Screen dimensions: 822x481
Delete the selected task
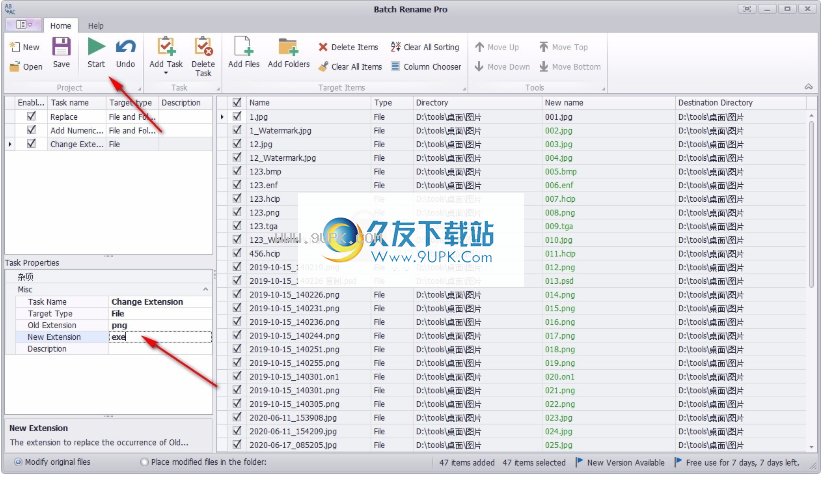coord(203,57)
